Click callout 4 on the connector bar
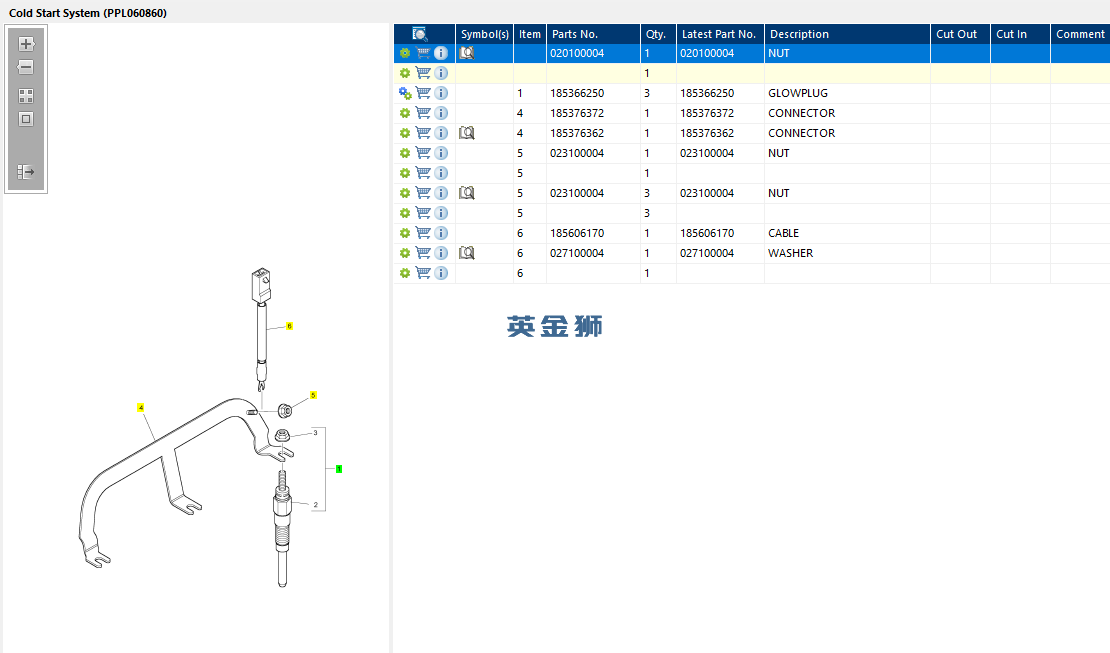 (141, 407)
